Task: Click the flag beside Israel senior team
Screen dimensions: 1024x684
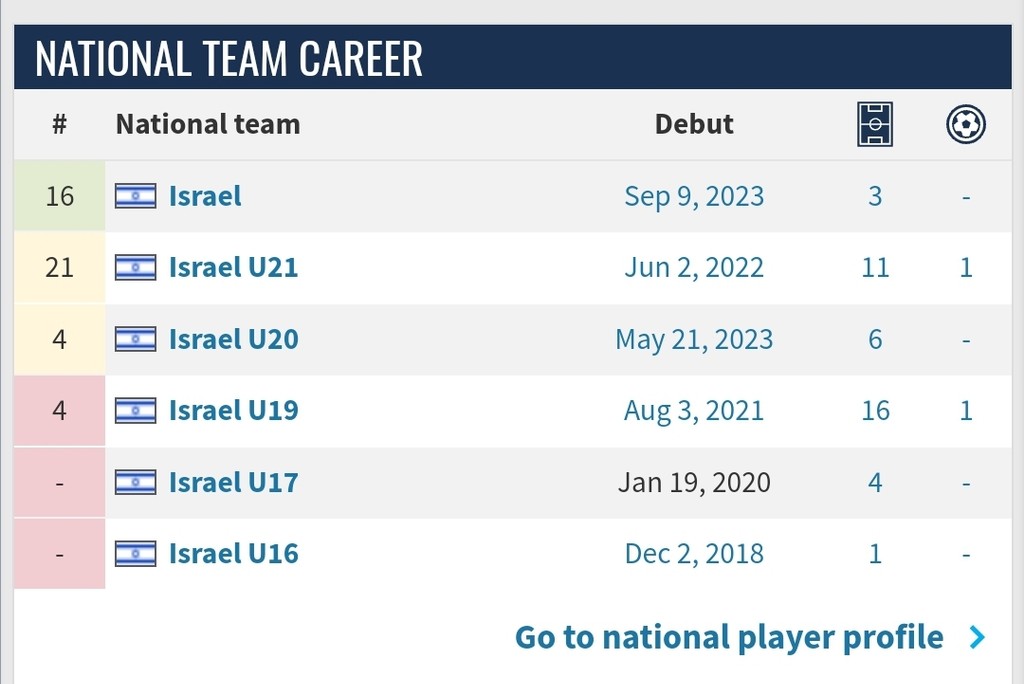Action: 136,196
